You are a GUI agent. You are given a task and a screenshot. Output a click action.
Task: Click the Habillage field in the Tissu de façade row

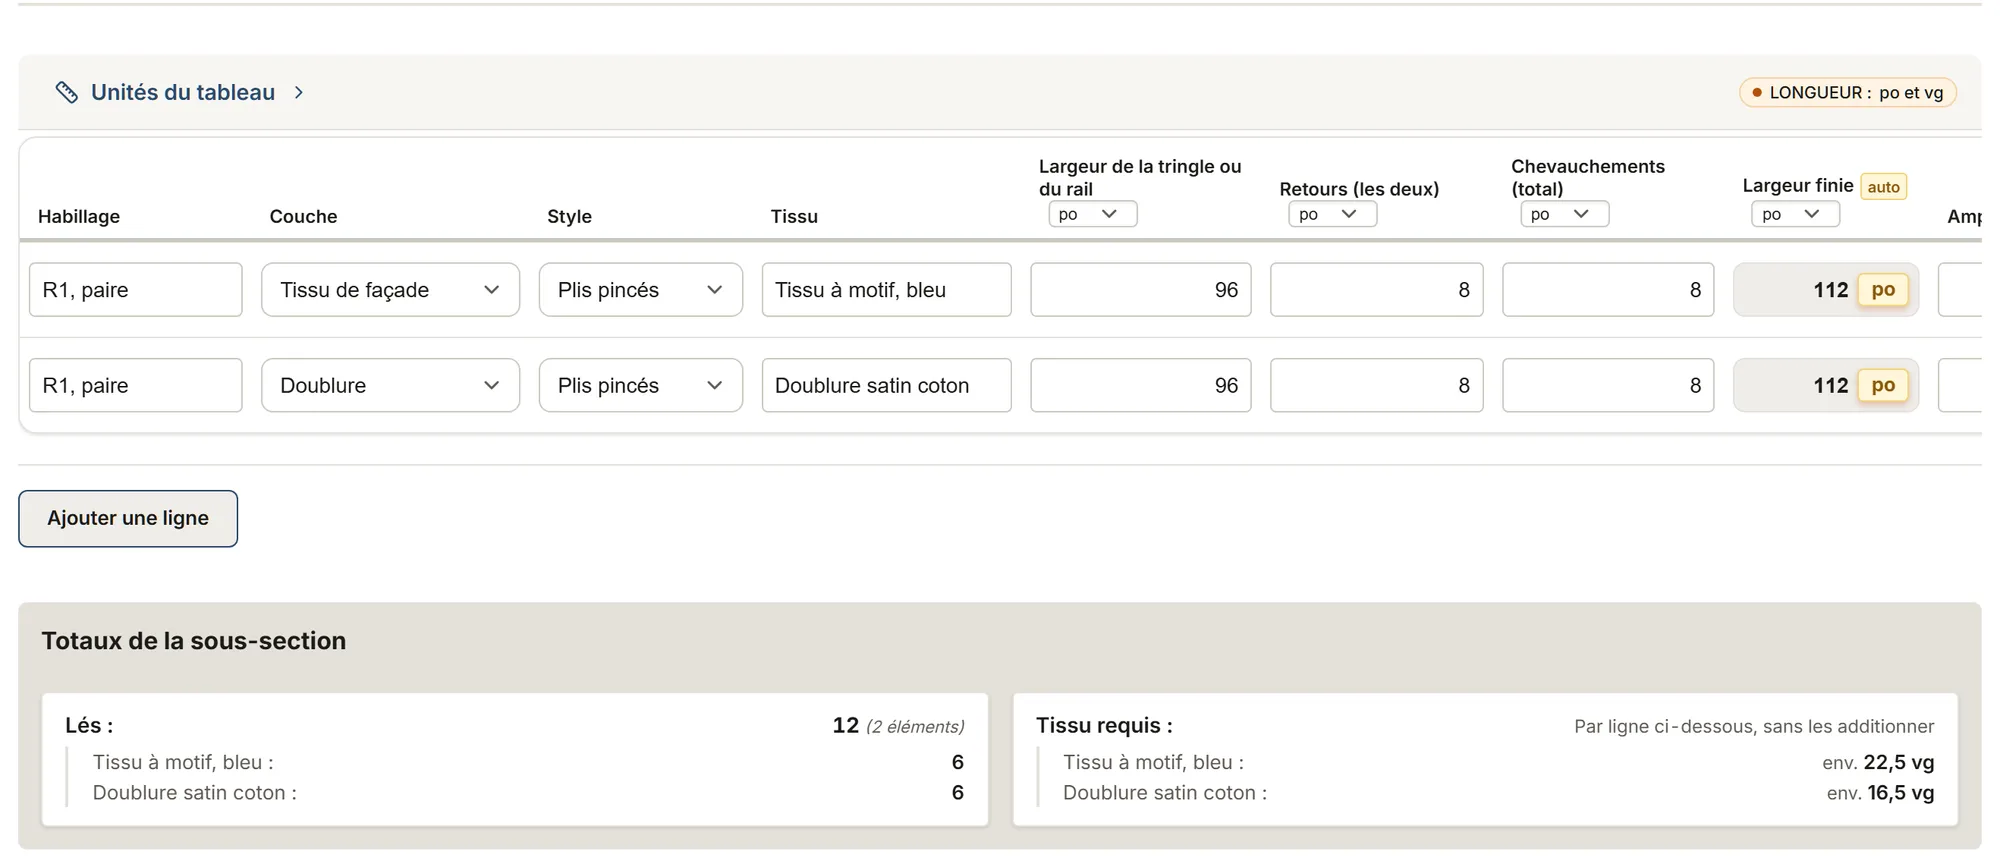coord(136,290)
